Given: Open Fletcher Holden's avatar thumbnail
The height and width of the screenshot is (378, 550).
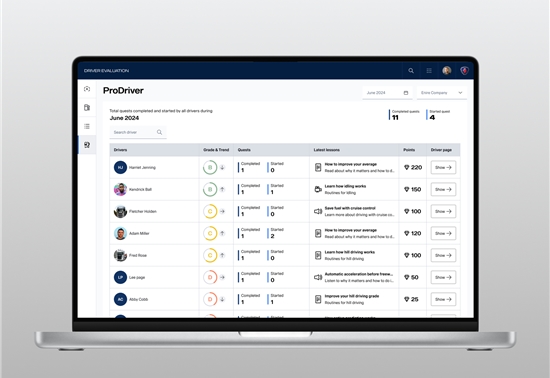Looking at the screenshot, I should pos(120,211).
